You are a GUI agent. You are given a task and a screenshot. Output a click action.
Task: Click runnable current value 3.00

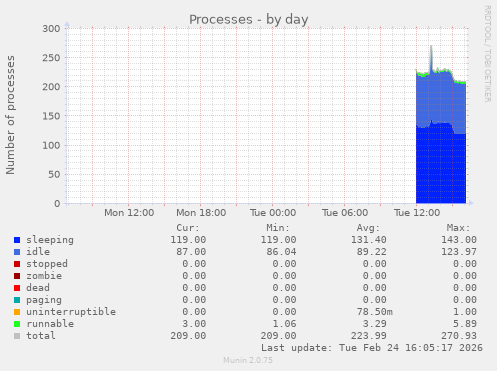194,324
